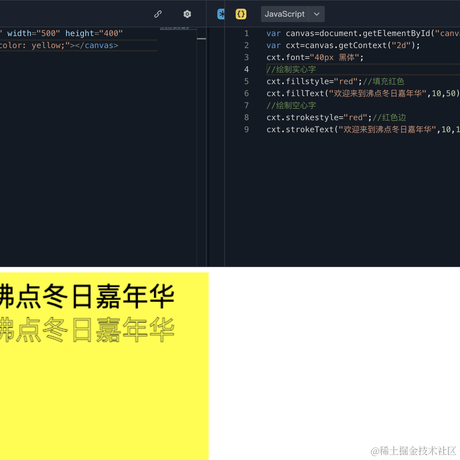
Task: Click the HTML editor scrollbar thumb
Action: tap(201, 39)
